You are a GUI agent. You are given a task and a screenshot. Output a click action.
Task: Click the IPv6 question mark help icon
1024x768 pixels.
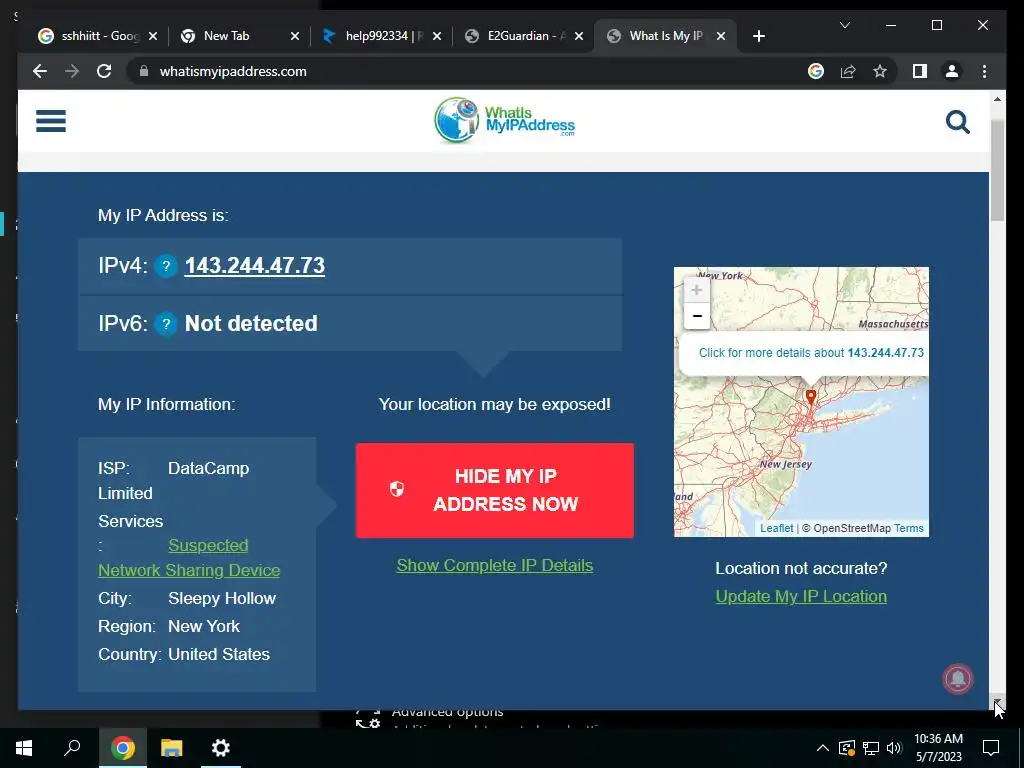pos(166,323)
